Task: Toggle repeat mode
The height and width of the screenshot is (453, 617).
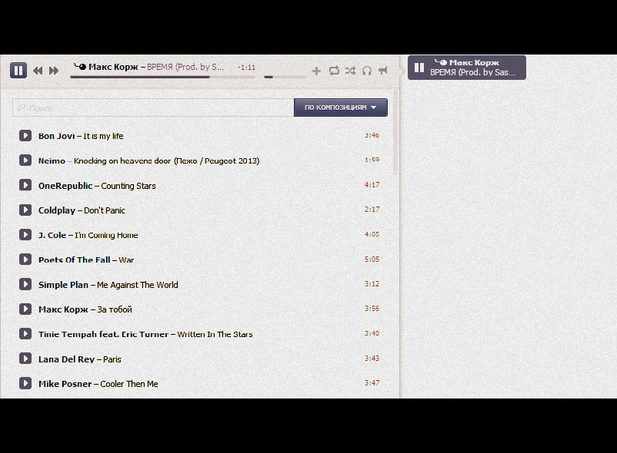Action: [x=334, y=71]
